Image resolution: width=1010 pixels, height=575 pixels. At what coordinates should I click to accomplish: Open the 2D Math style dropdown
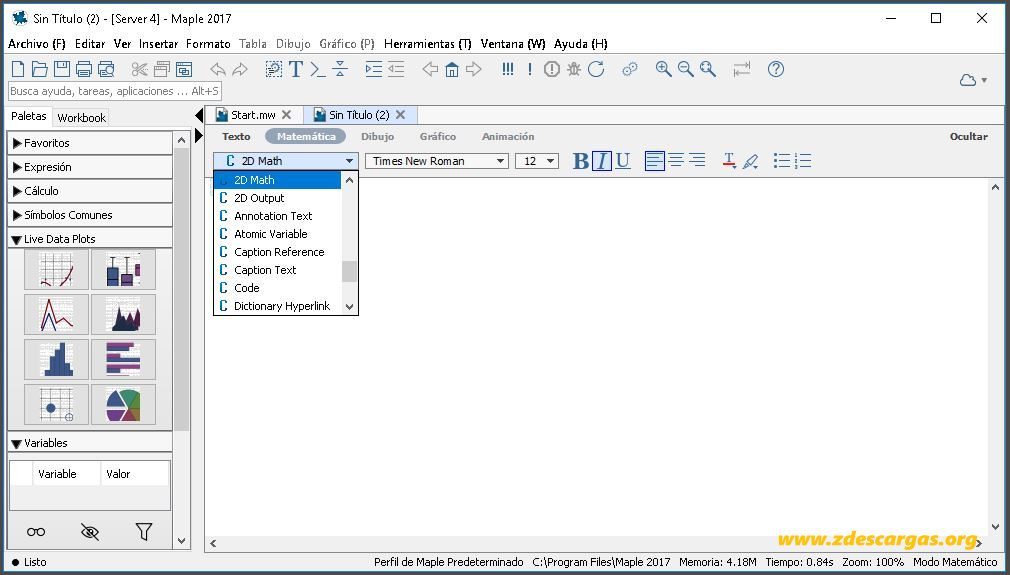(285, 161)
